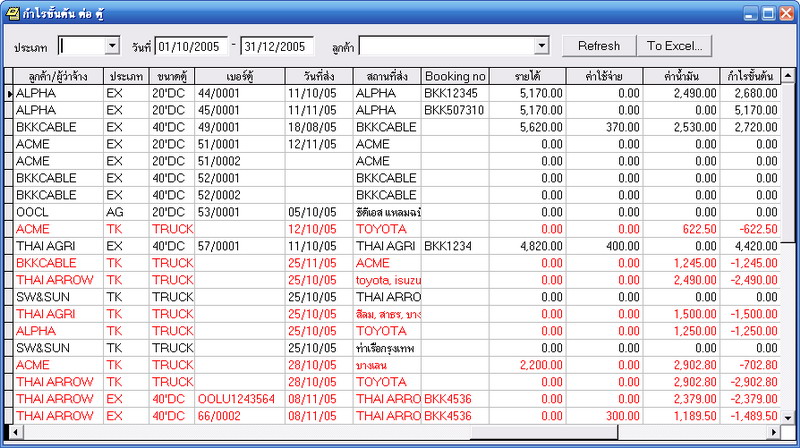Image resolution: width=800 pixels, height=448 pixels.
Task: Click the window title bar app icon
Action: pyautogui.click(x=12, y=13)
